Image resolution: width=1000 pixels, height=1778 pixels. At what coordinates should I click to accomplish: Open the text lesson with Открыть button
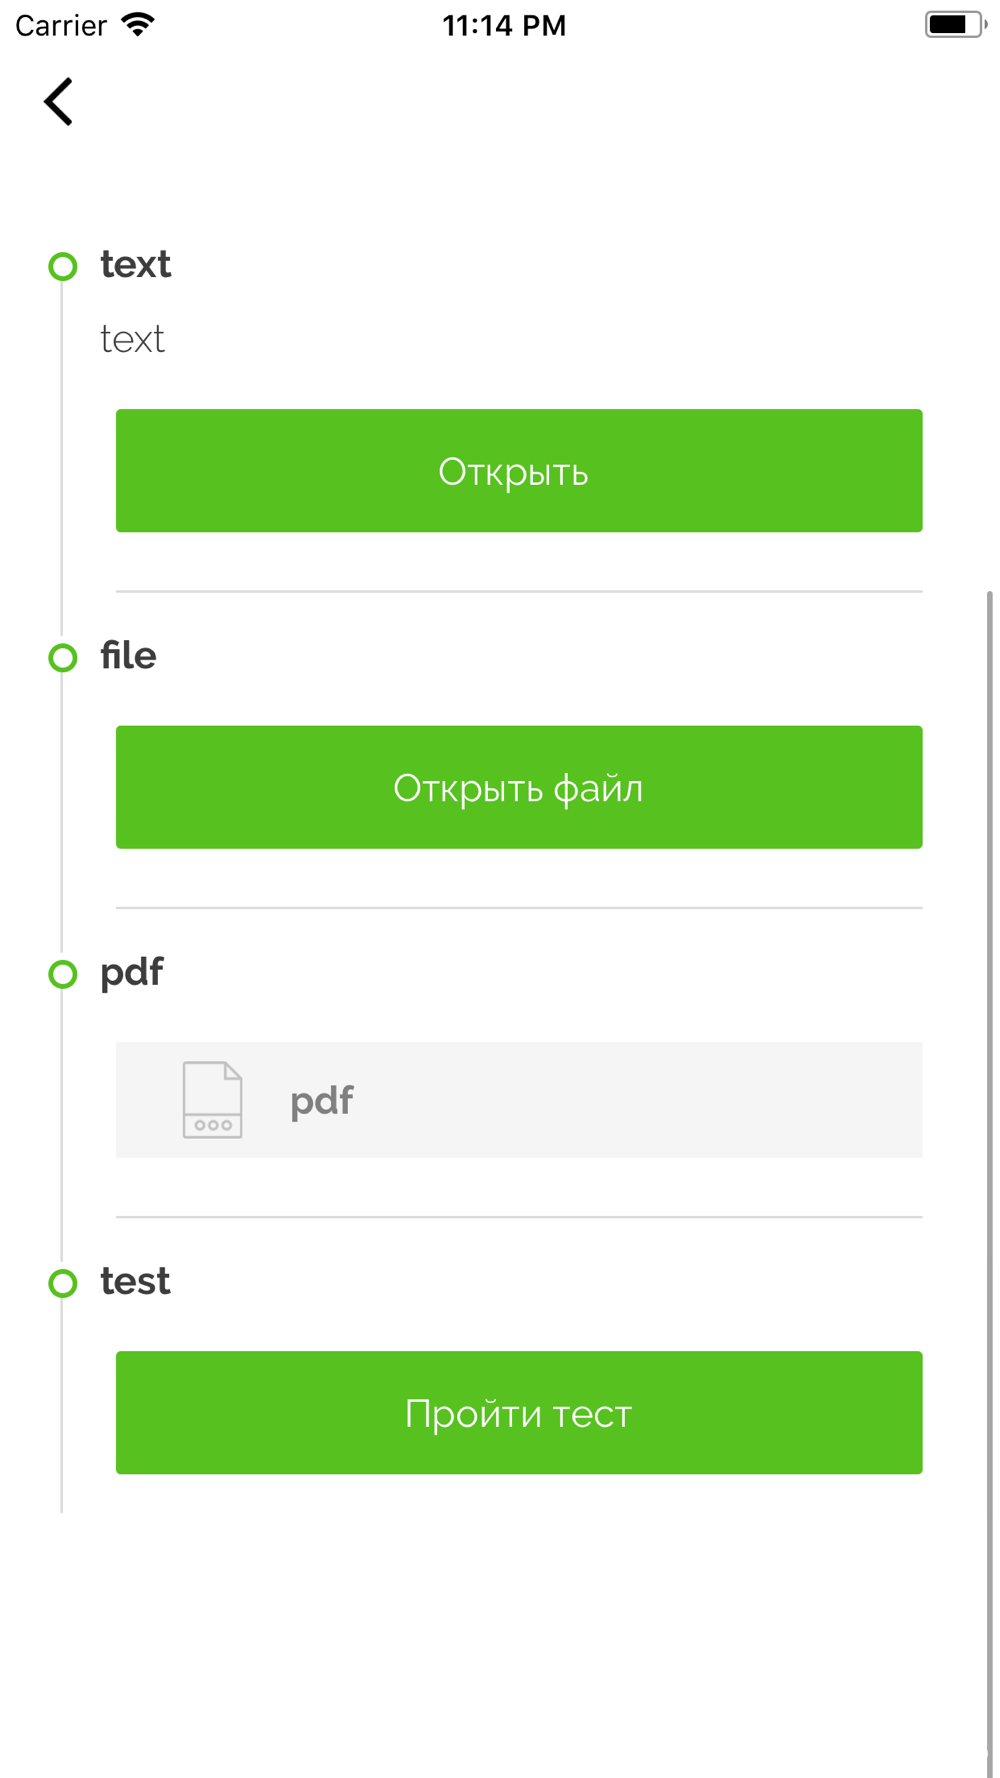pos(519,470)
